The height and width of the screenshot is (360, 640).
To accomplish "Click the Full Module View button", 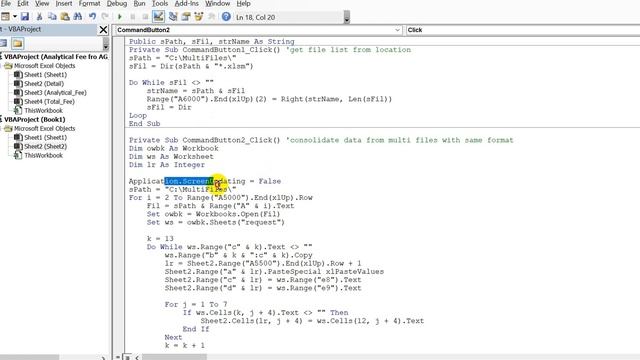I will 127,357.
